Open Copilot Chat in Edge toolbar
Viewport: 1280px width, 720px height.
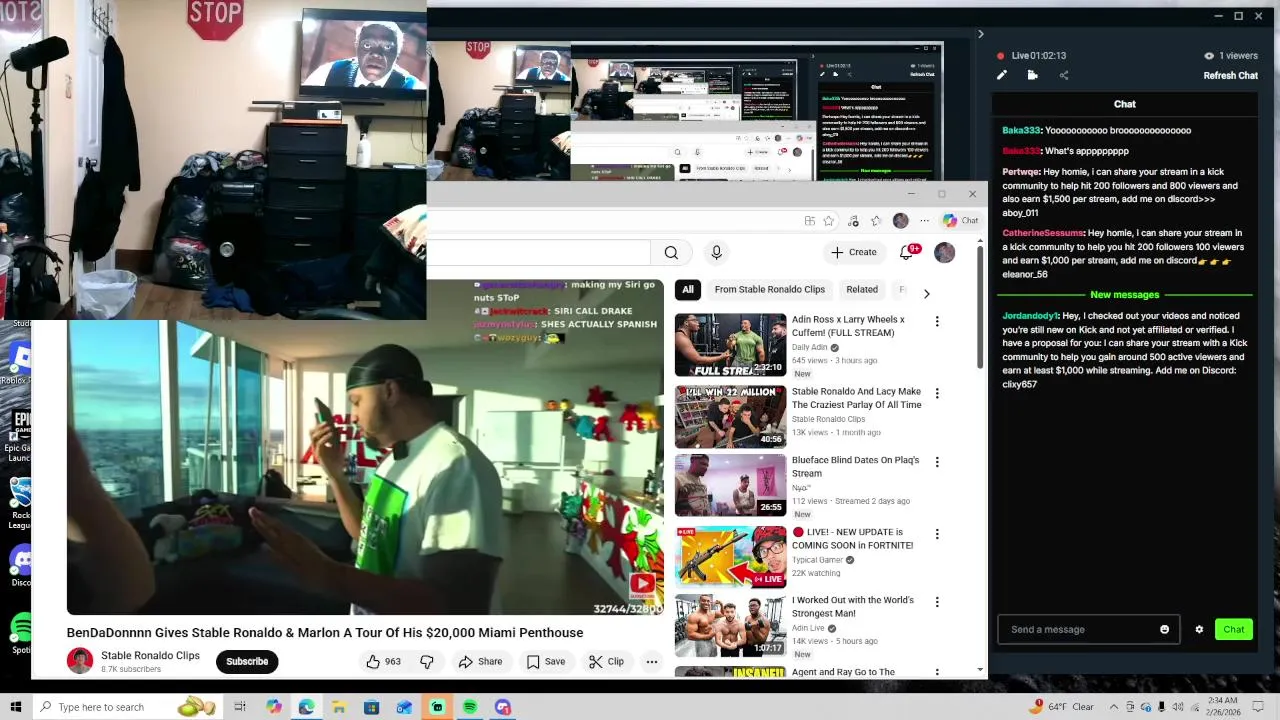[960, 220]
